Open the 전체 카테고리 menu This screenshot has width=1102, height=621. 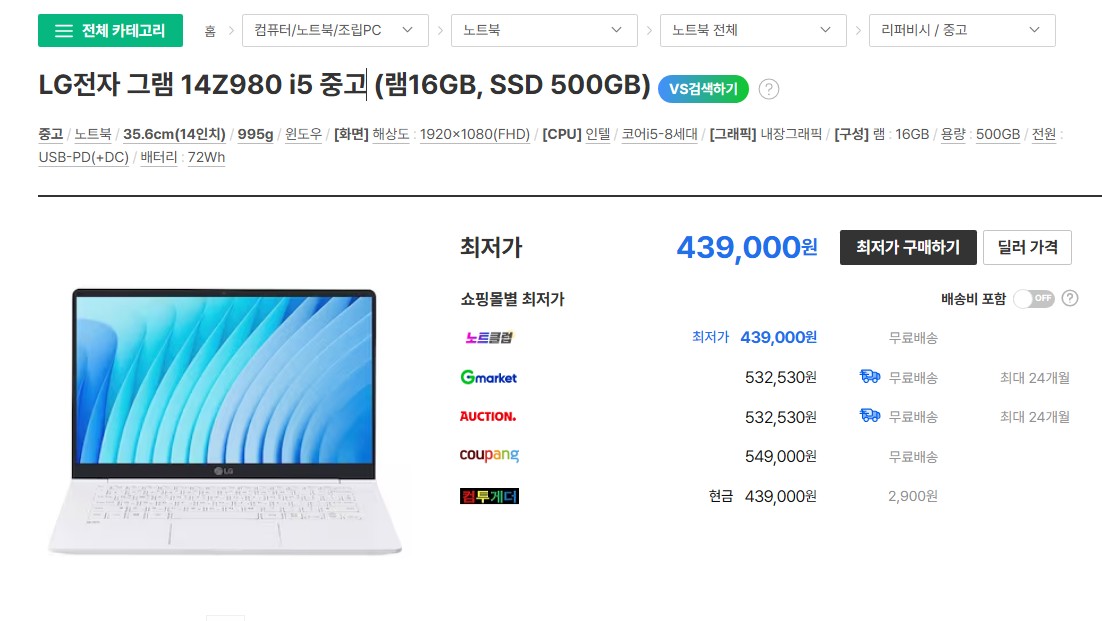click(110, 30)
